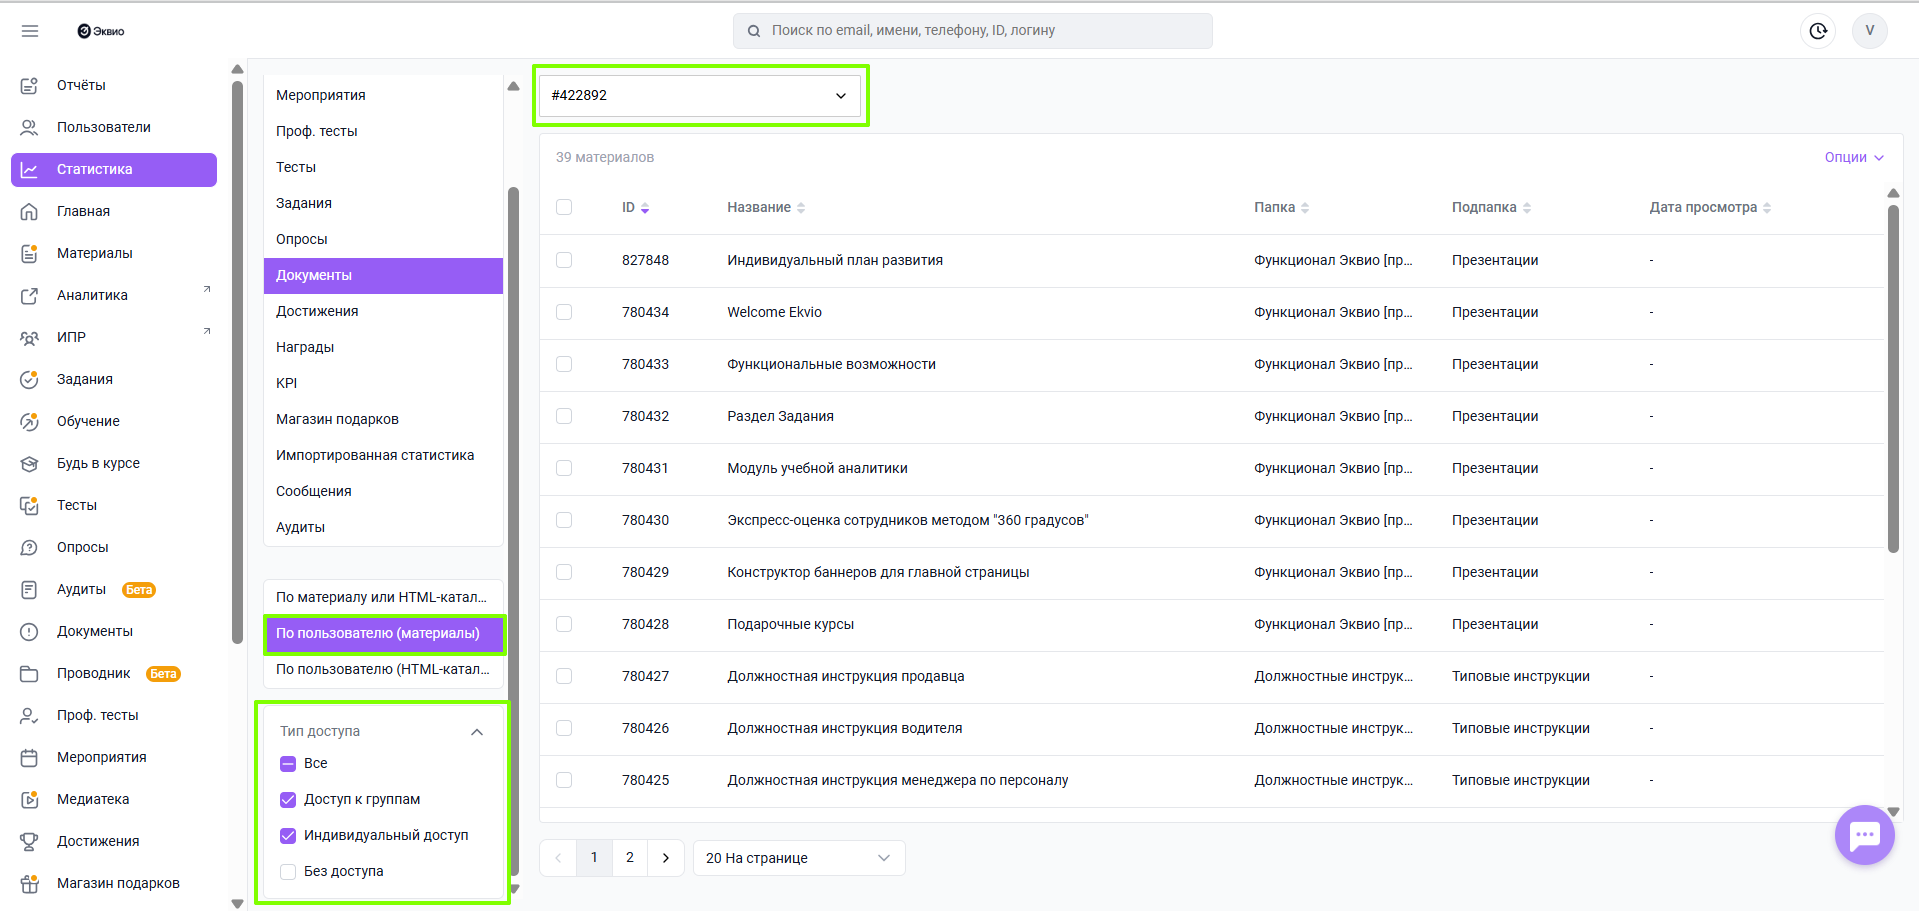Click the Магазин подарков gift icon

[x=30, y=884]
